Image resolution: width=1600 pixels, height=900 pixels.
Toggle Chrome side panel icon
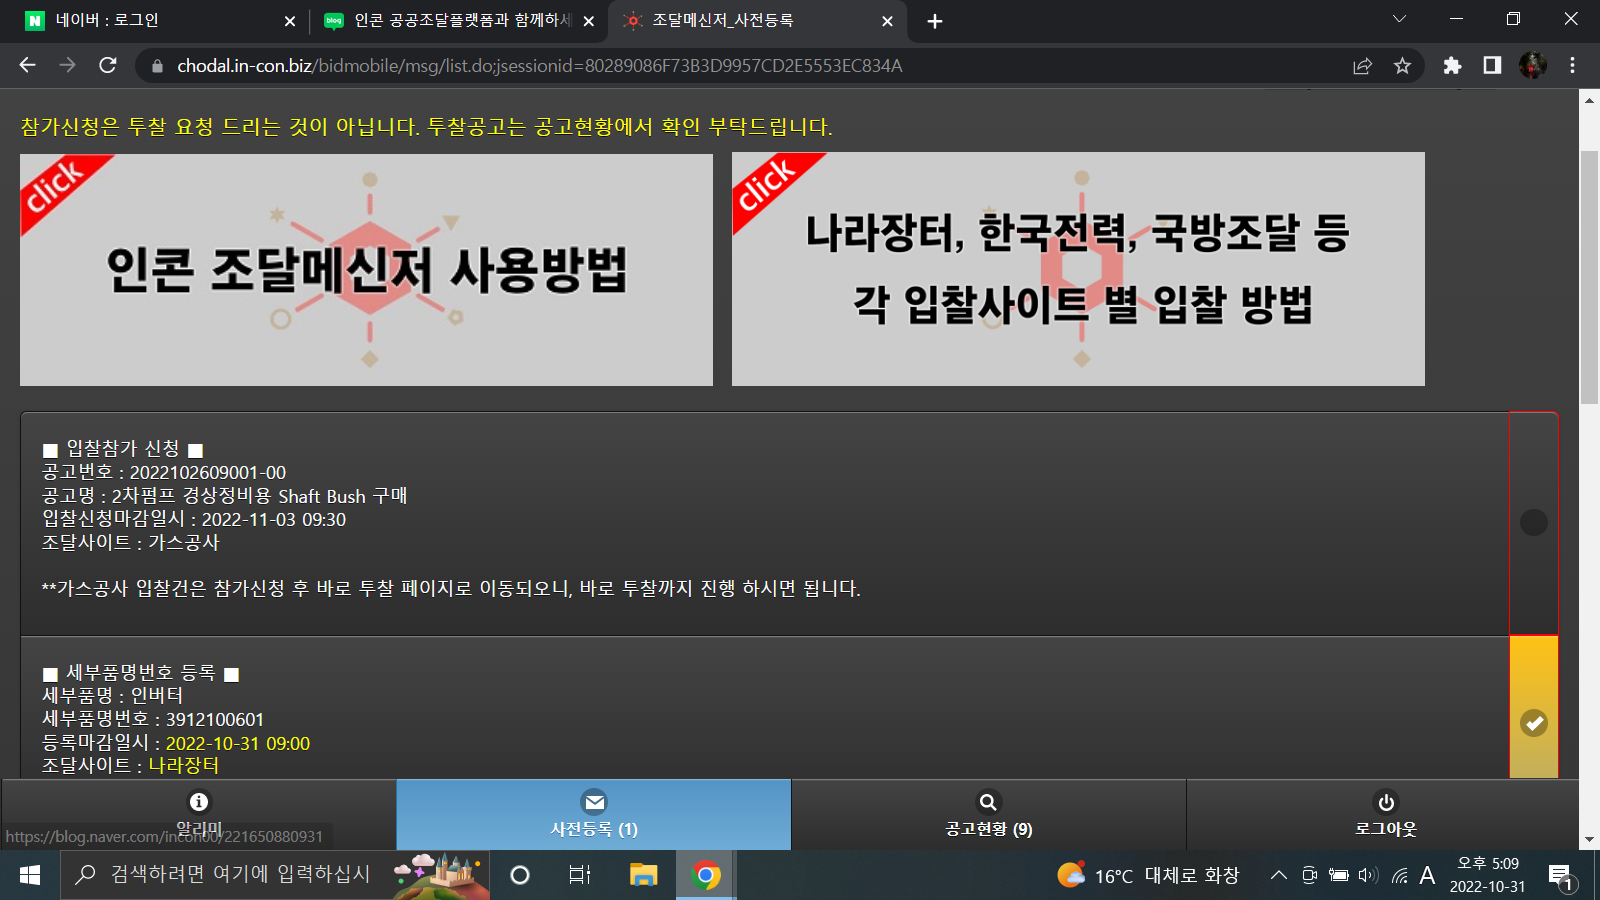pos(1492,65)
